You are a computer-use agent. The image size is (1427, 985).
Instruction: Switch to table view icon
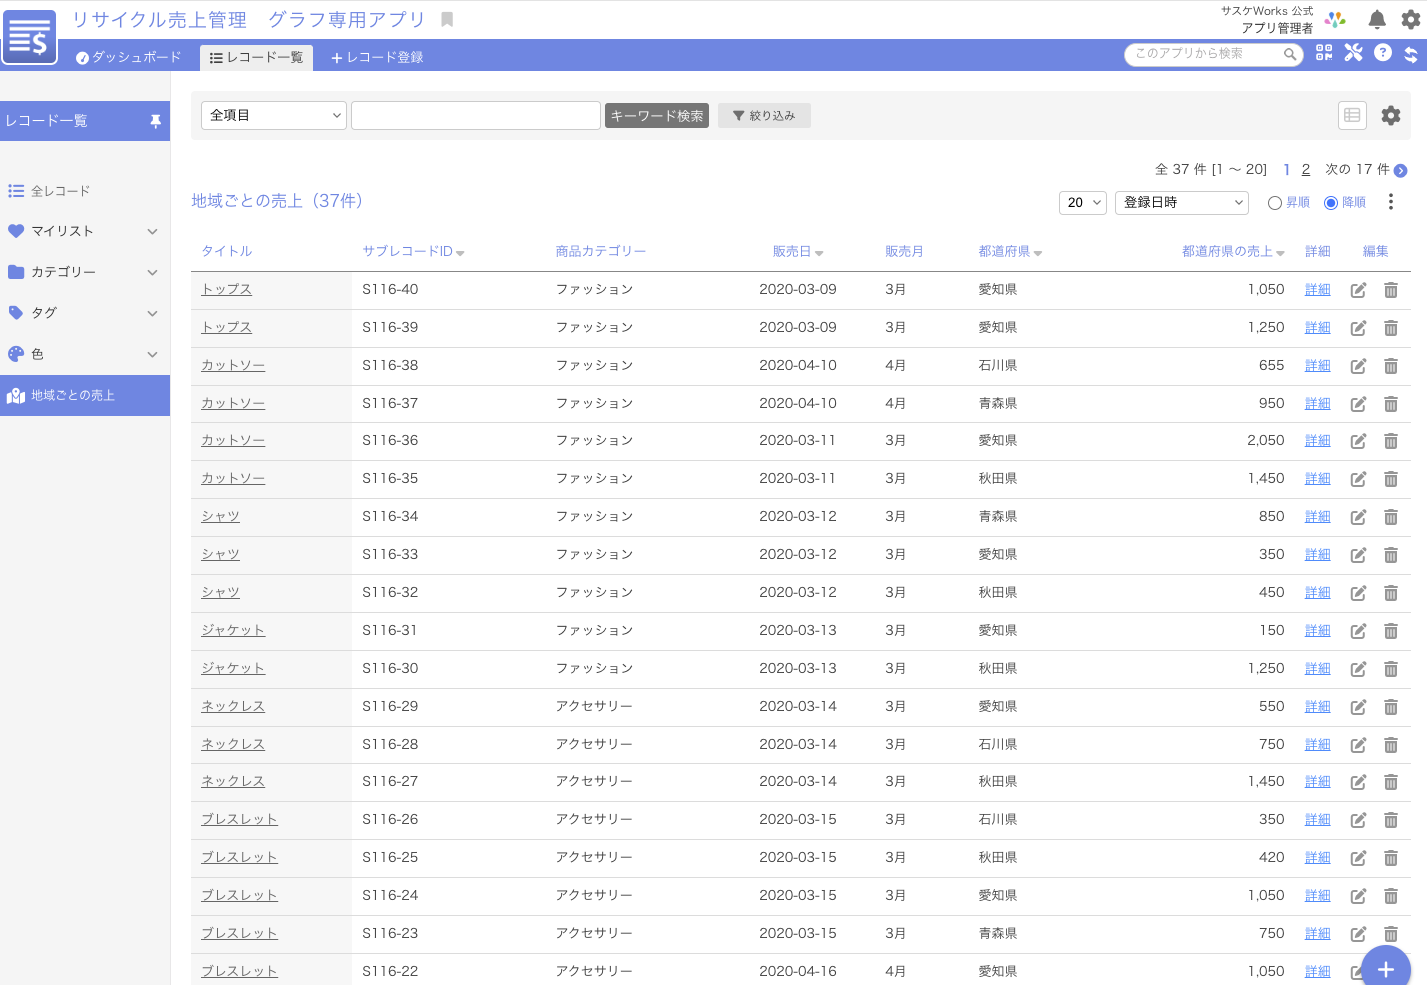pyautogui.click(x=1352, y=115)
